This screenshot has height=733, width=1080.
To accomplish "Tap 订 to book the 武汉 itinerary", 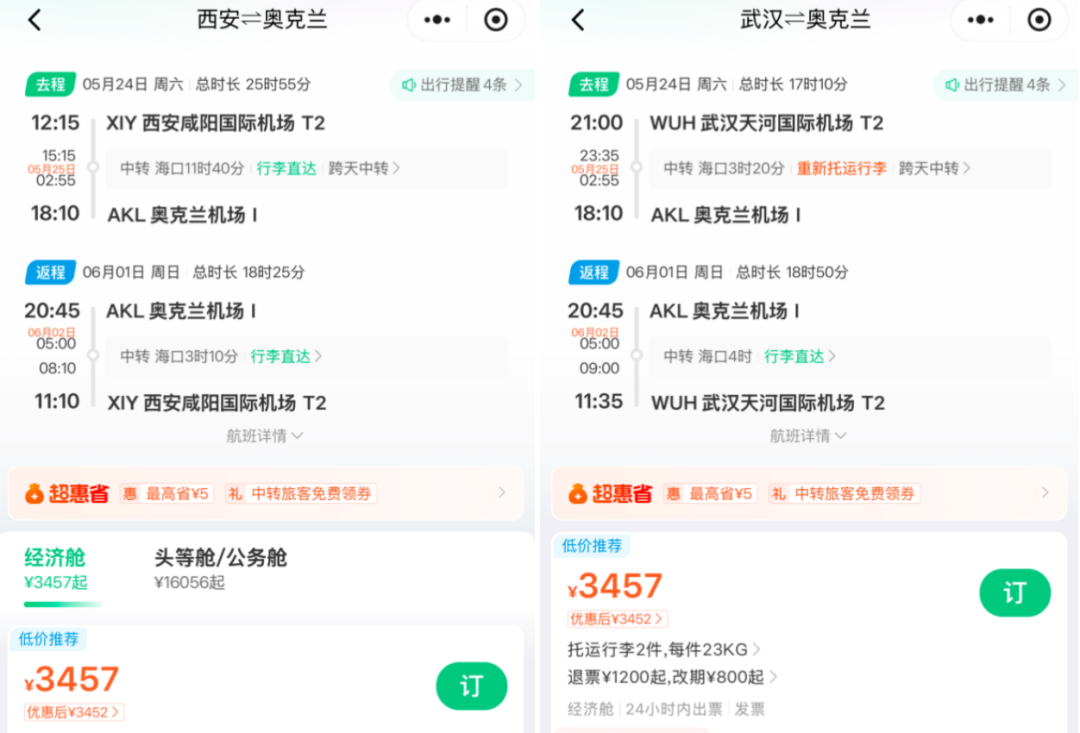I will (x=1015, y=592).
